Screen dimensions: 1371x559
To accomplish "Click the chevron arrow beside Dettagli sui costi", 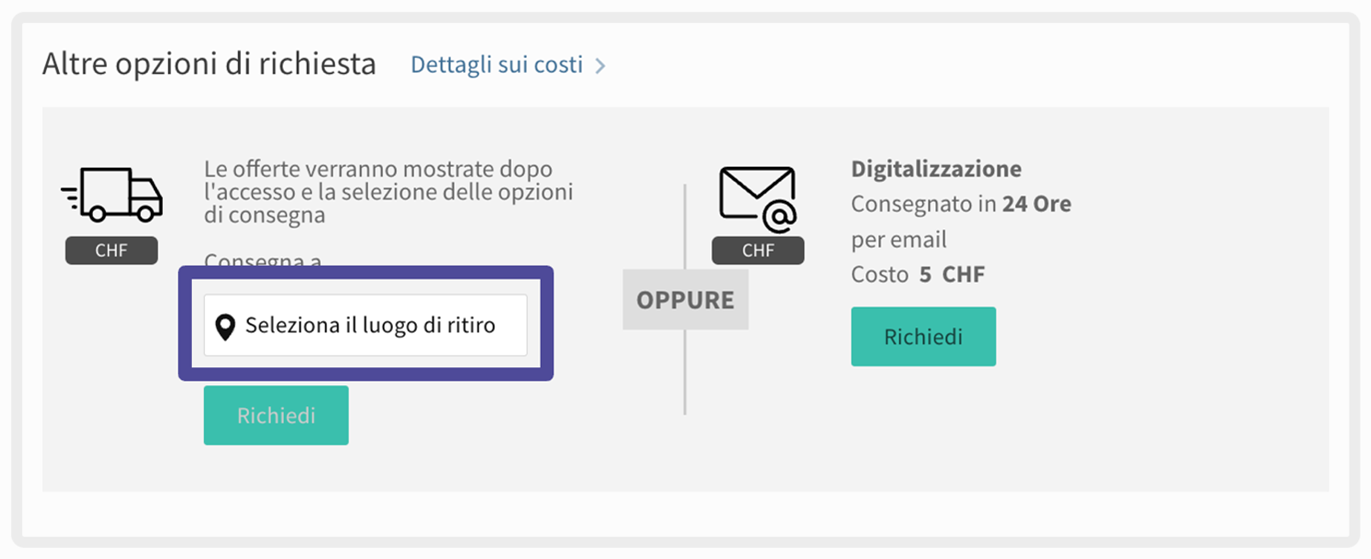I will [x=600, y=66].
